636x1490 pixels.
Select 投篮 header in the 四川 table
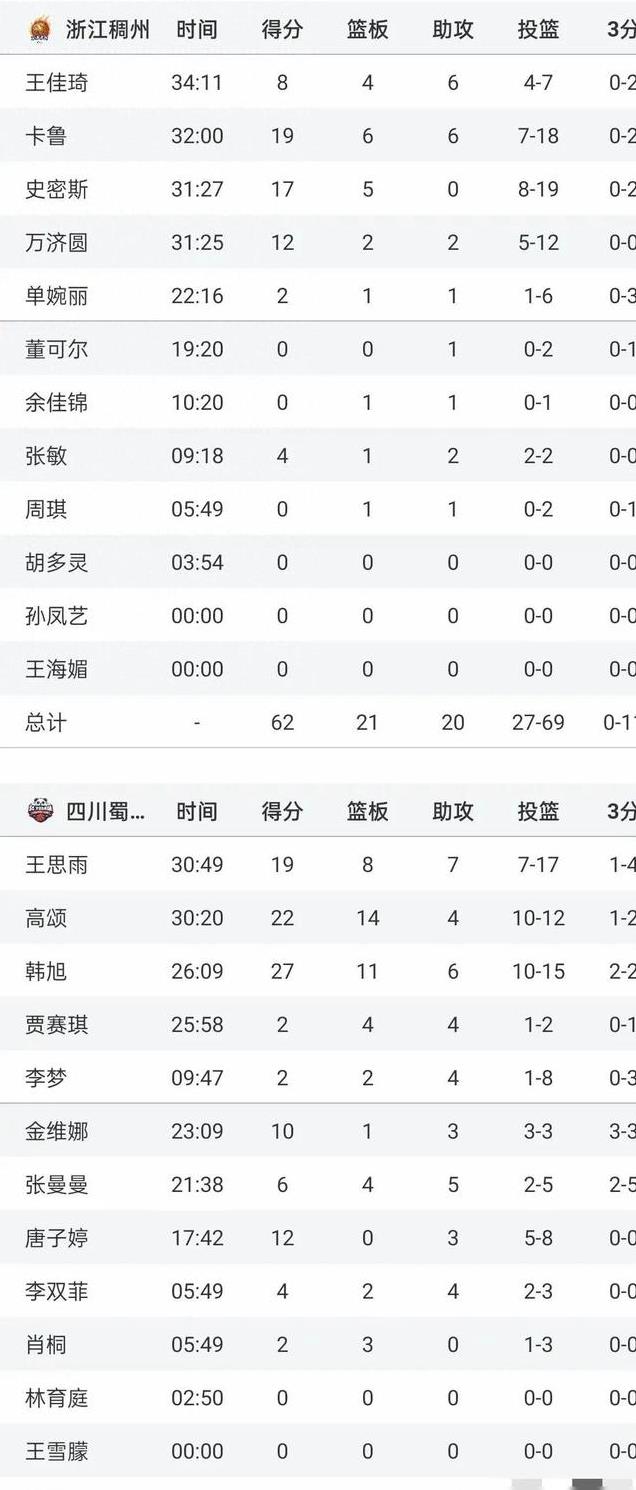[538, 811]
